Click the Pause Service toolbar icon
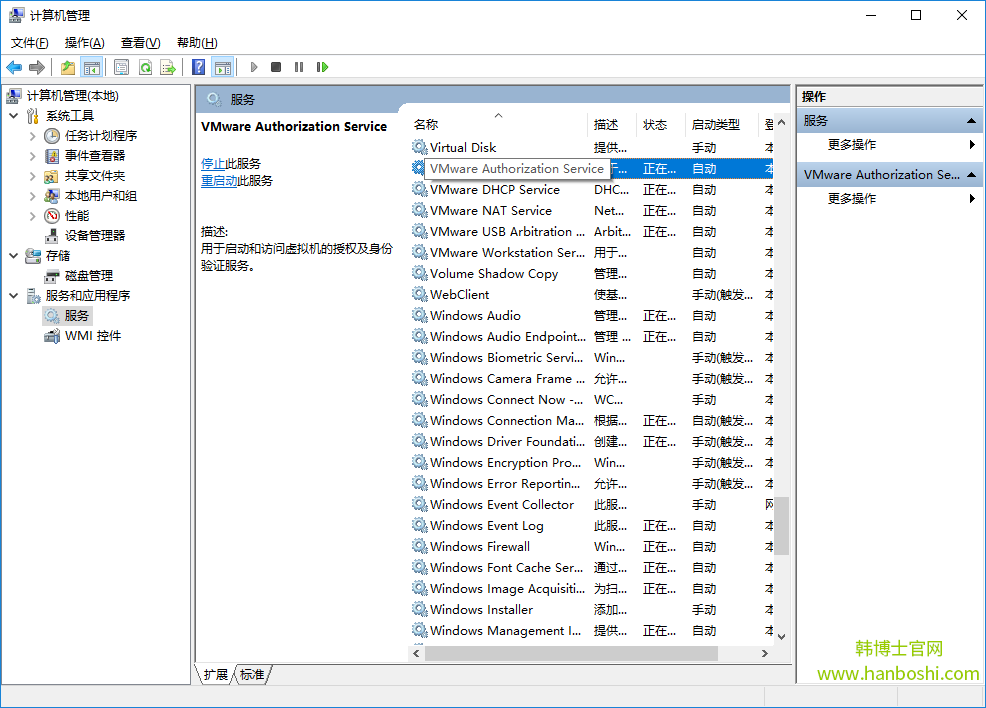Screen dimensions: 986x708 pyautogui.click(x=299, y=67)
